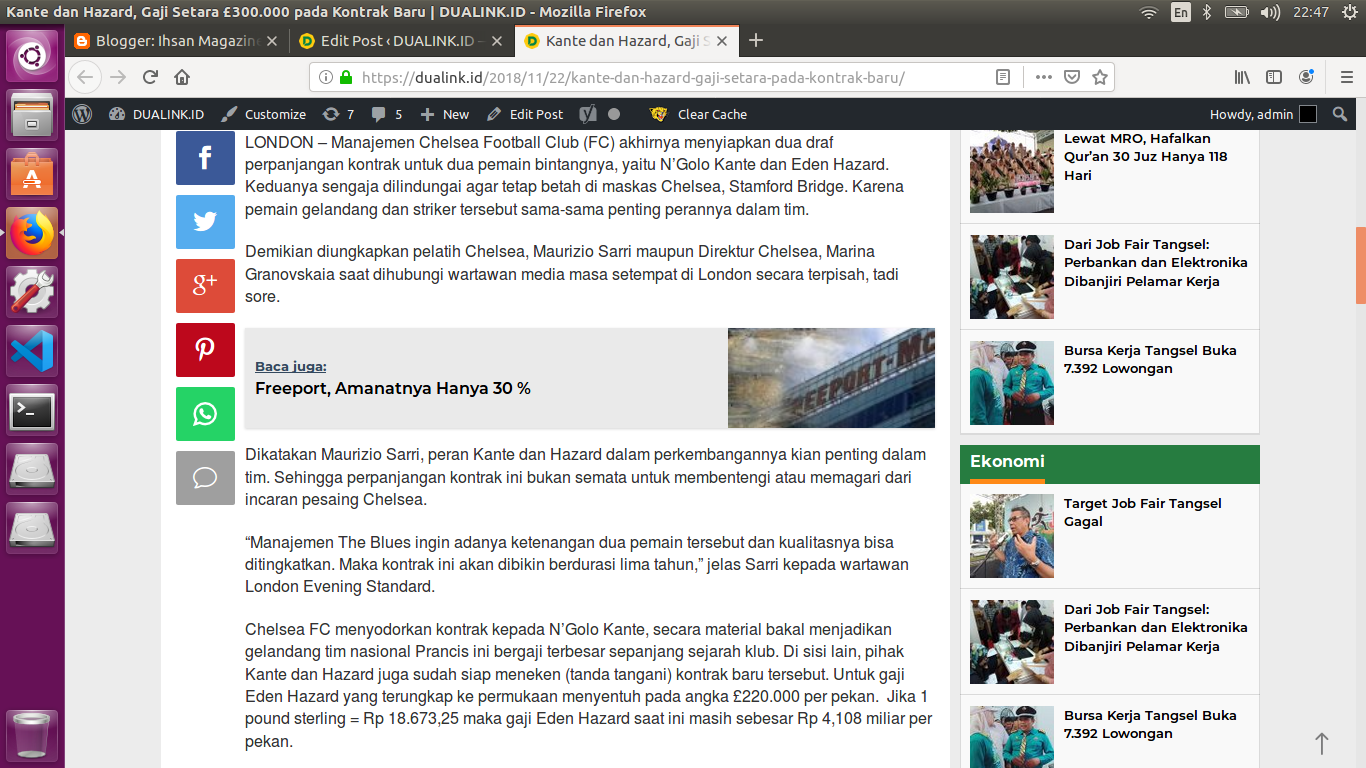Open clock showing 22:47
Image resolution: width=1366 pixels, height=768 pixels.
1310,12
